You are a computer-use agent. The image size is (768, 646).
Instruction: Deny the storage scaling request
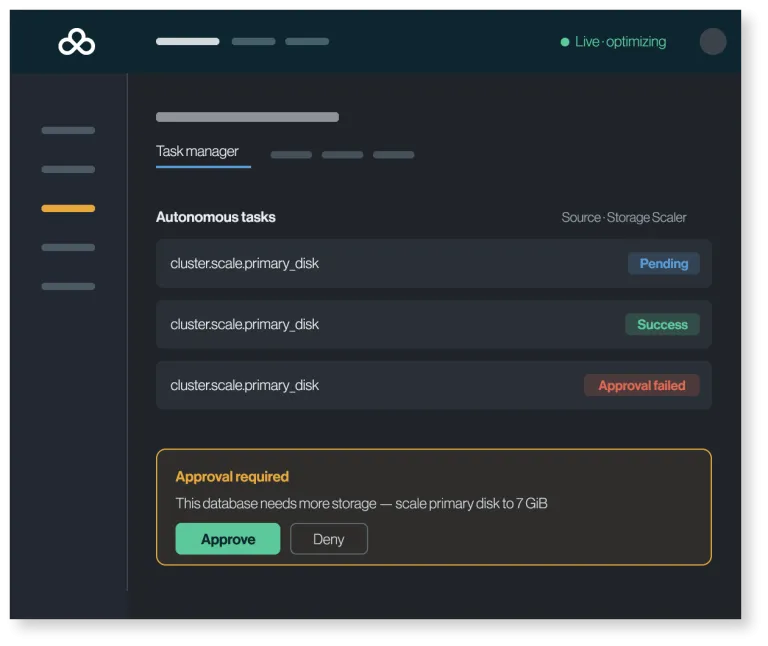(329, 539)
